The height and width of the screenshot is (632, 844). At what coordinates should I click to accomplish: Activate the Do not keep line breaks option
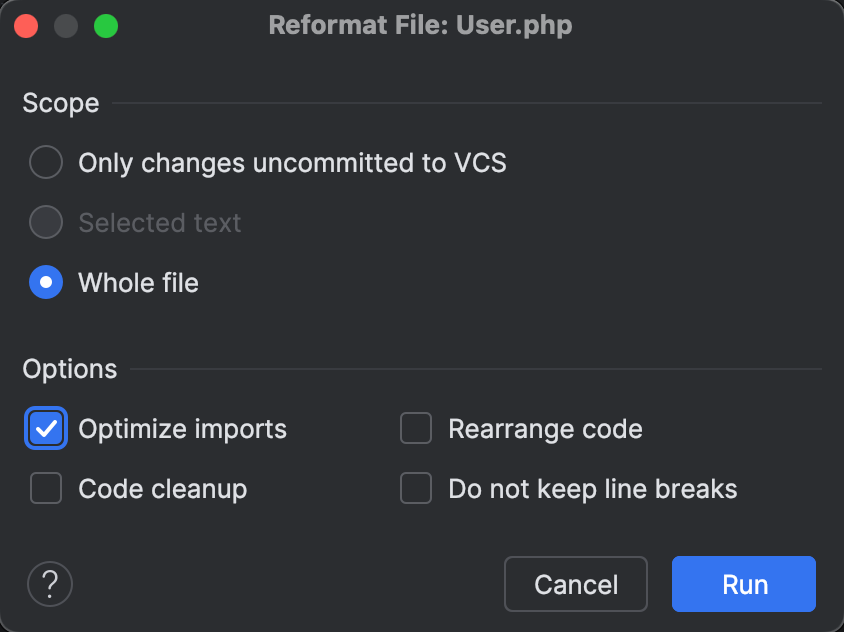pyautogui.click(x=415, y=488)
